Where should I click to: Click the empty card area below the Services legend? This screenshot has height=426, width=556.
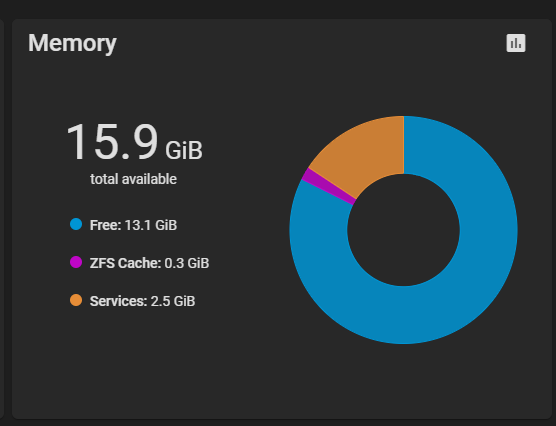click(x=142, y=362)
